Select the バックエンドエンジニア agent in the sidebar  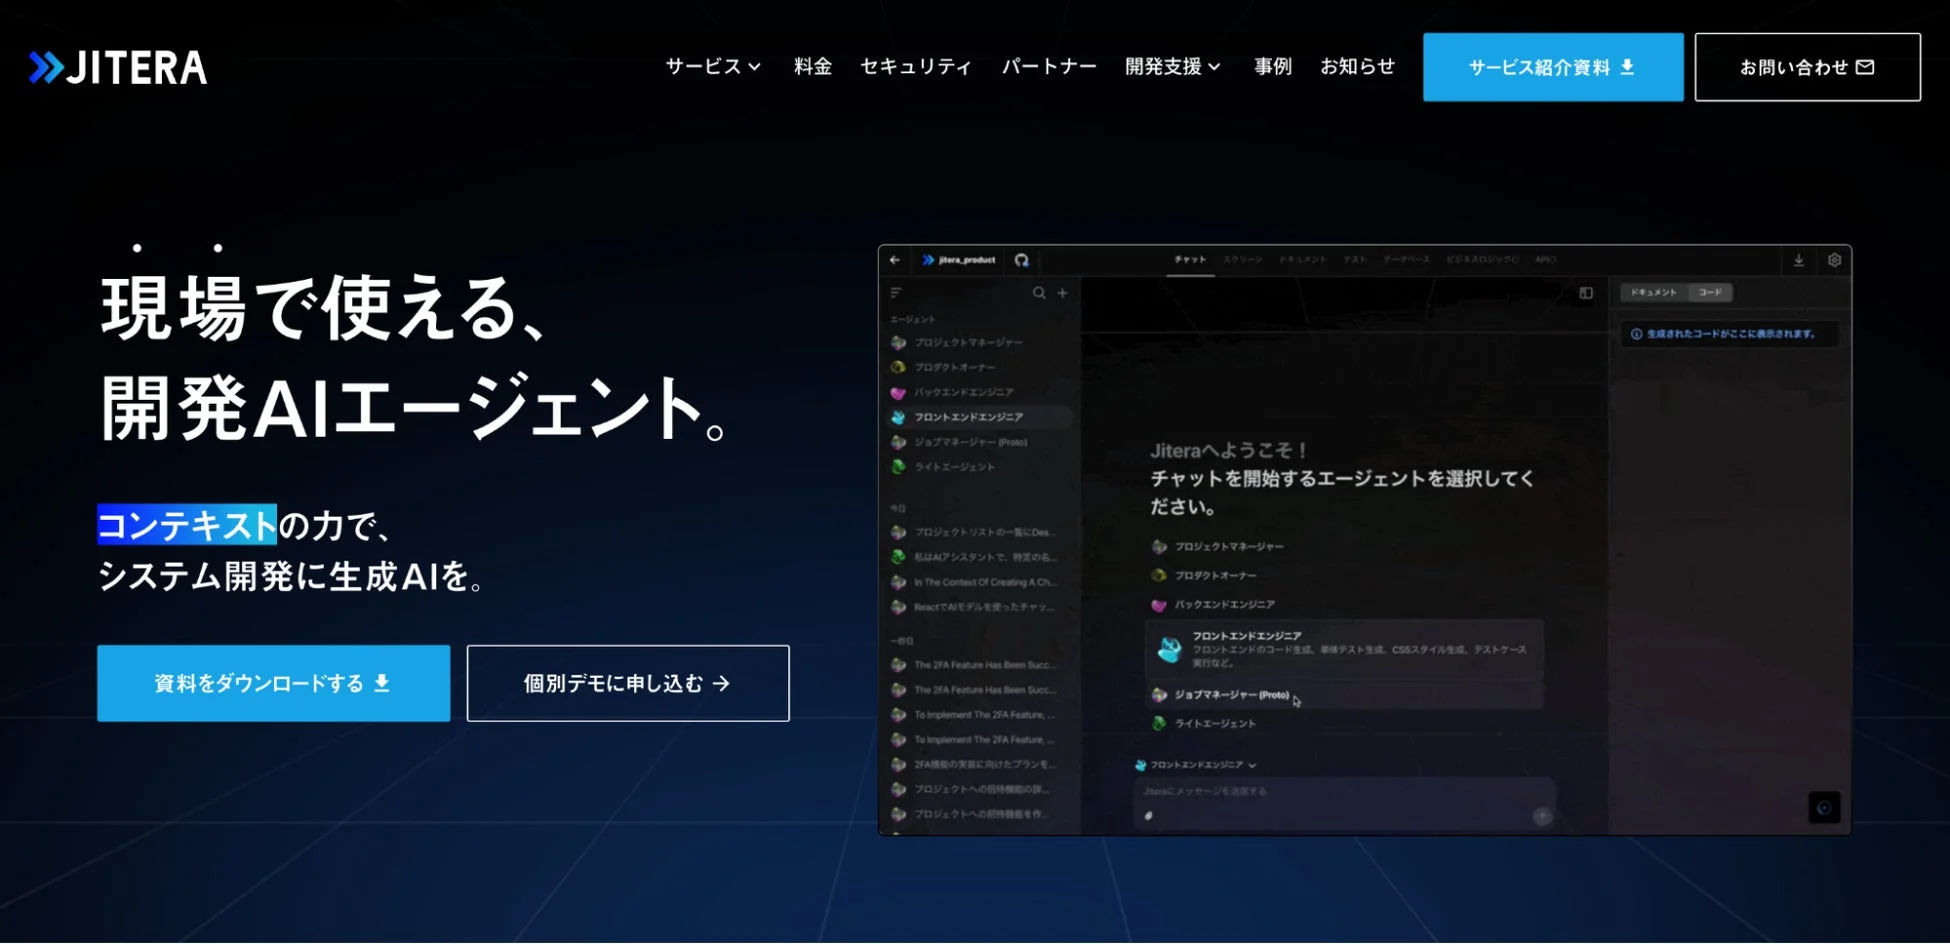963,393
